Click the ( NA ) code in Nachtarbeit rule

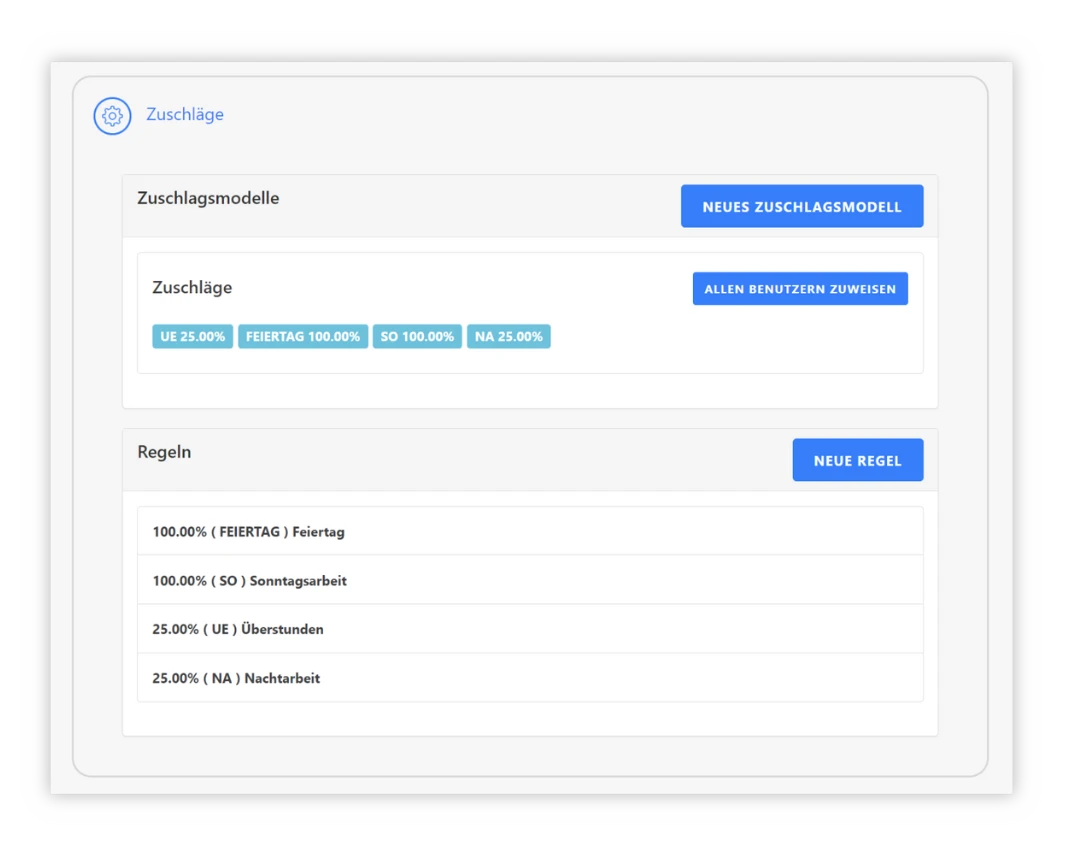[222, 678]
